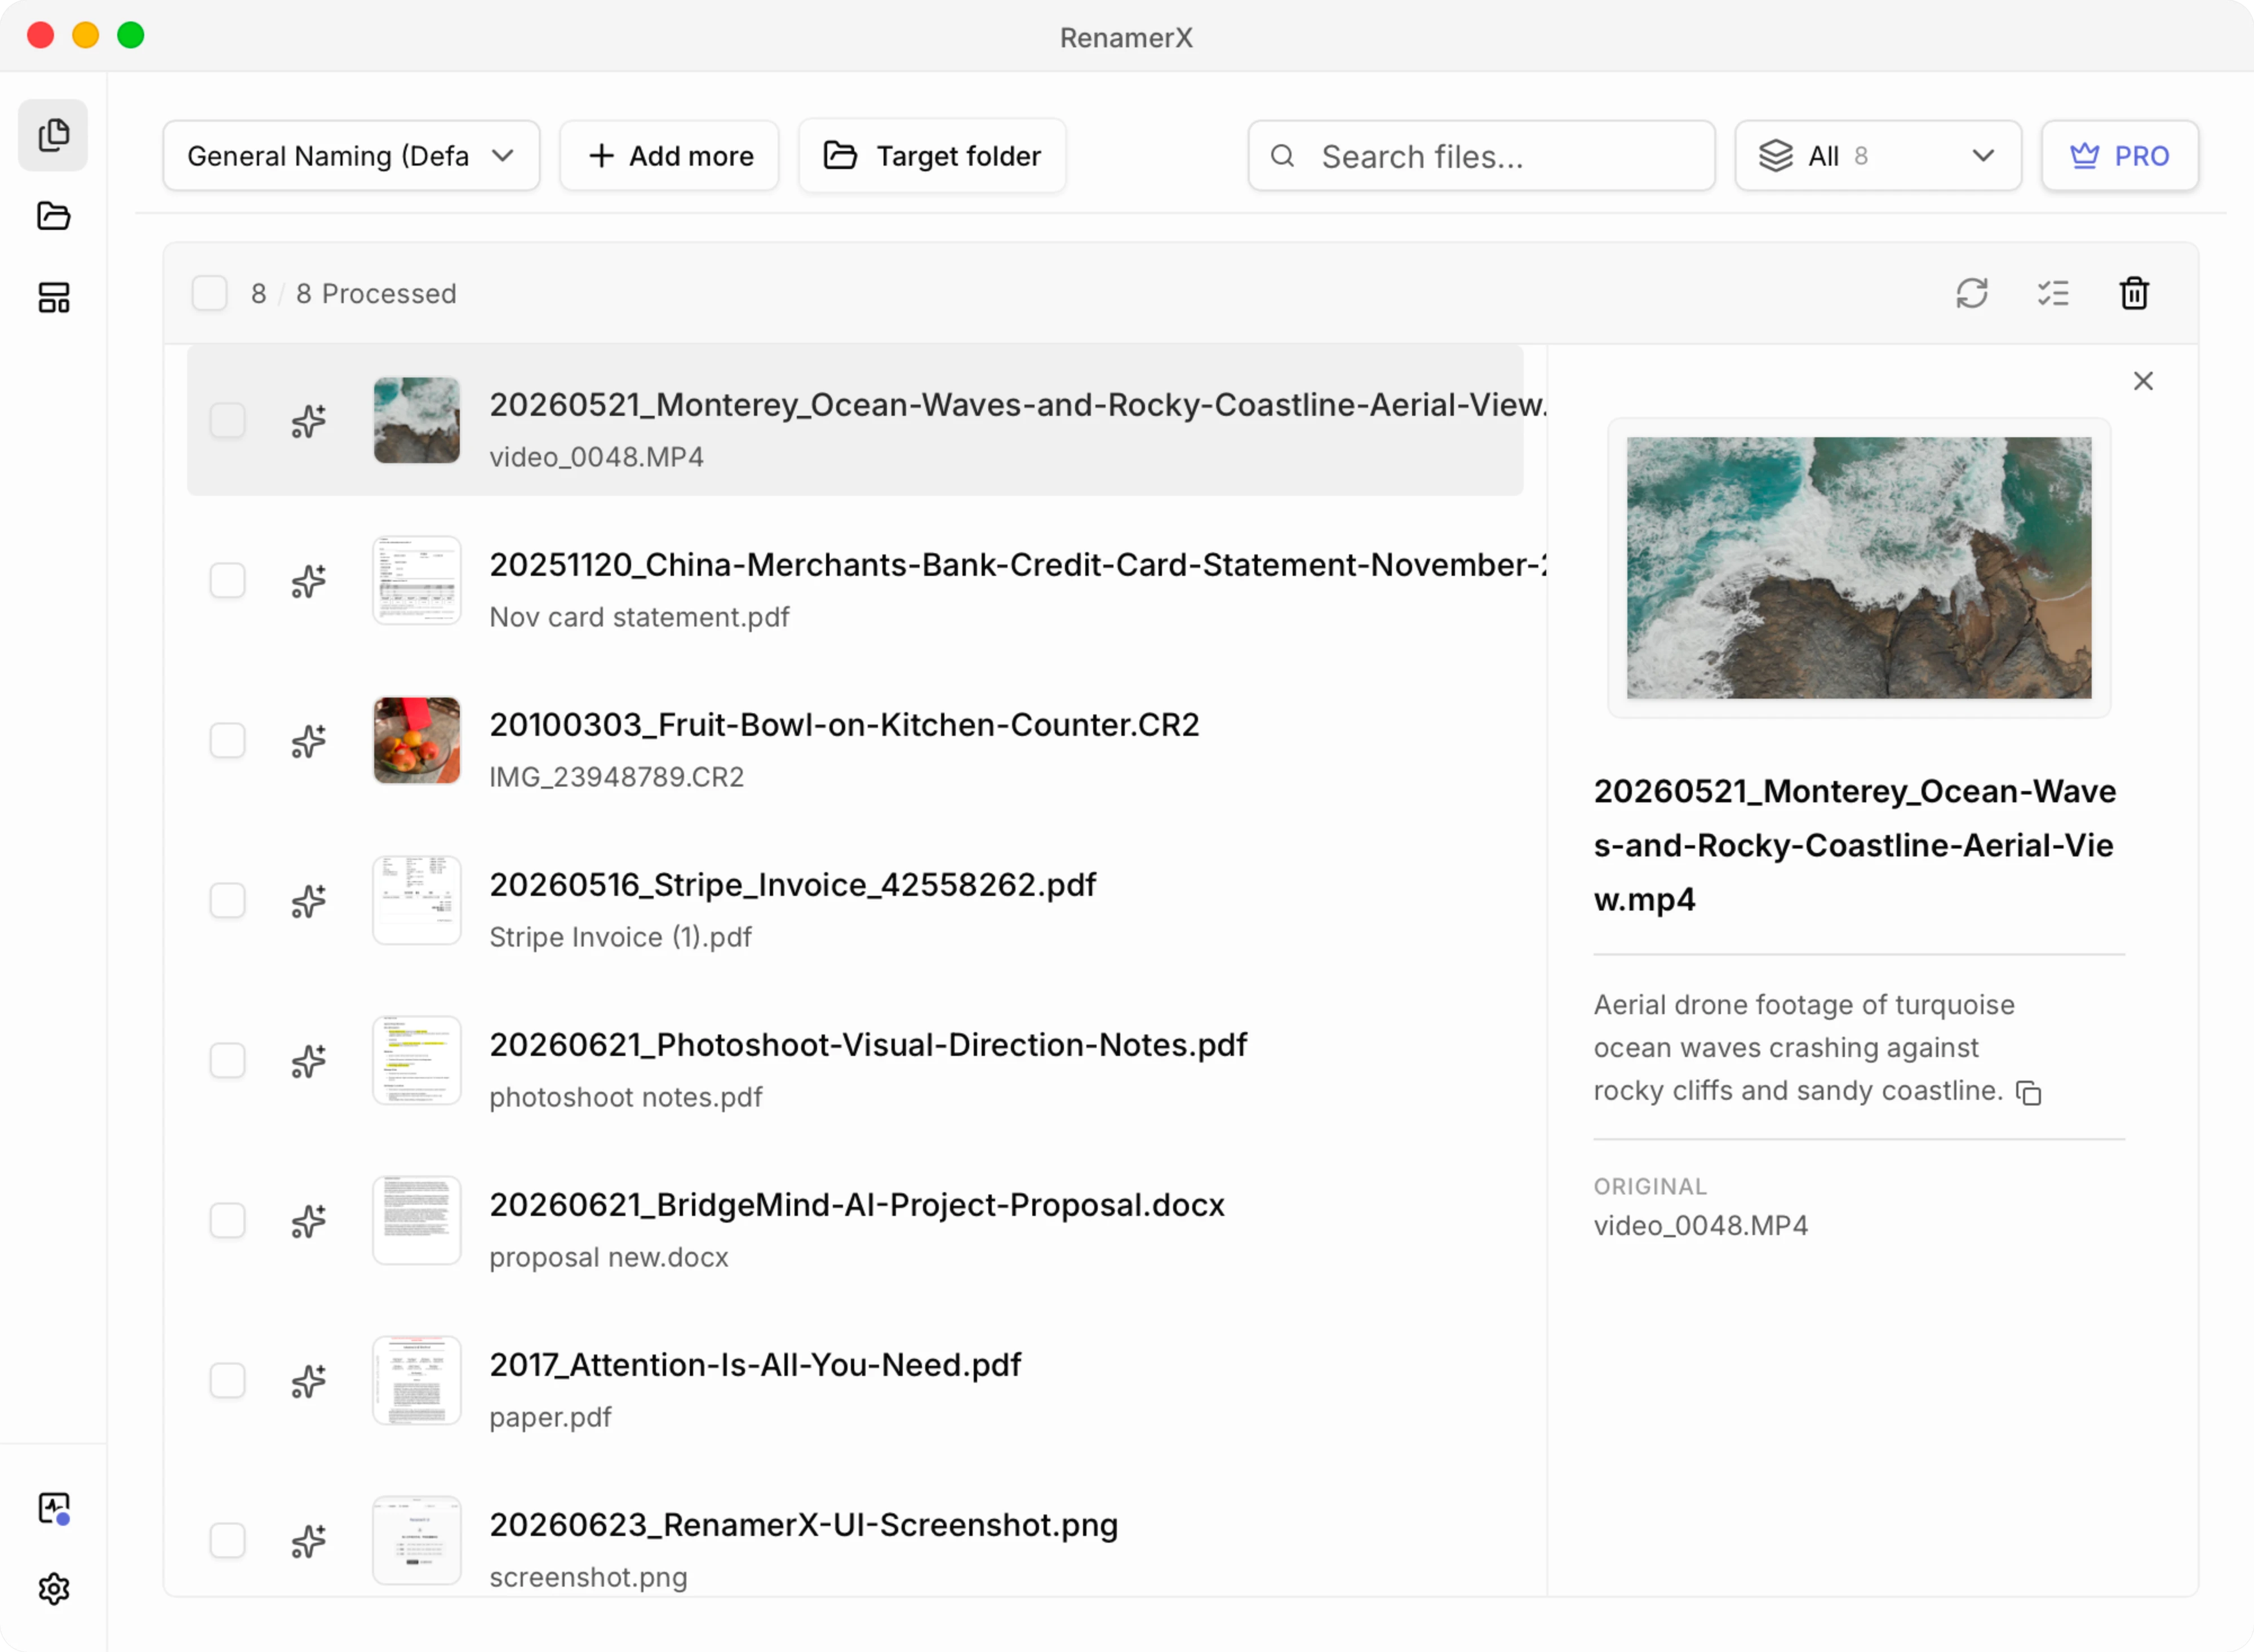Click AI sparkle icon for video_0048.MP4

(308, 420)
